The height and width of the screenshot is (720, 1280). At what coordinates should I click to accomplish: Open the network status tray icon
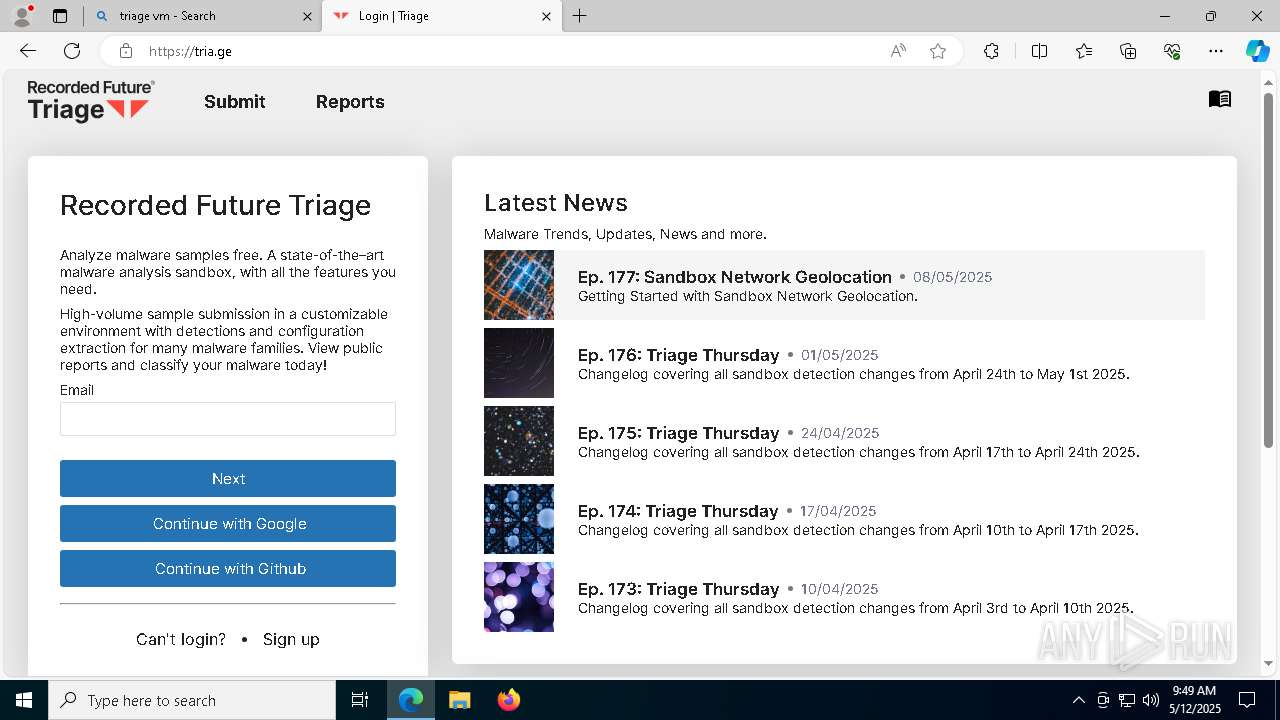coord(1127,700)
